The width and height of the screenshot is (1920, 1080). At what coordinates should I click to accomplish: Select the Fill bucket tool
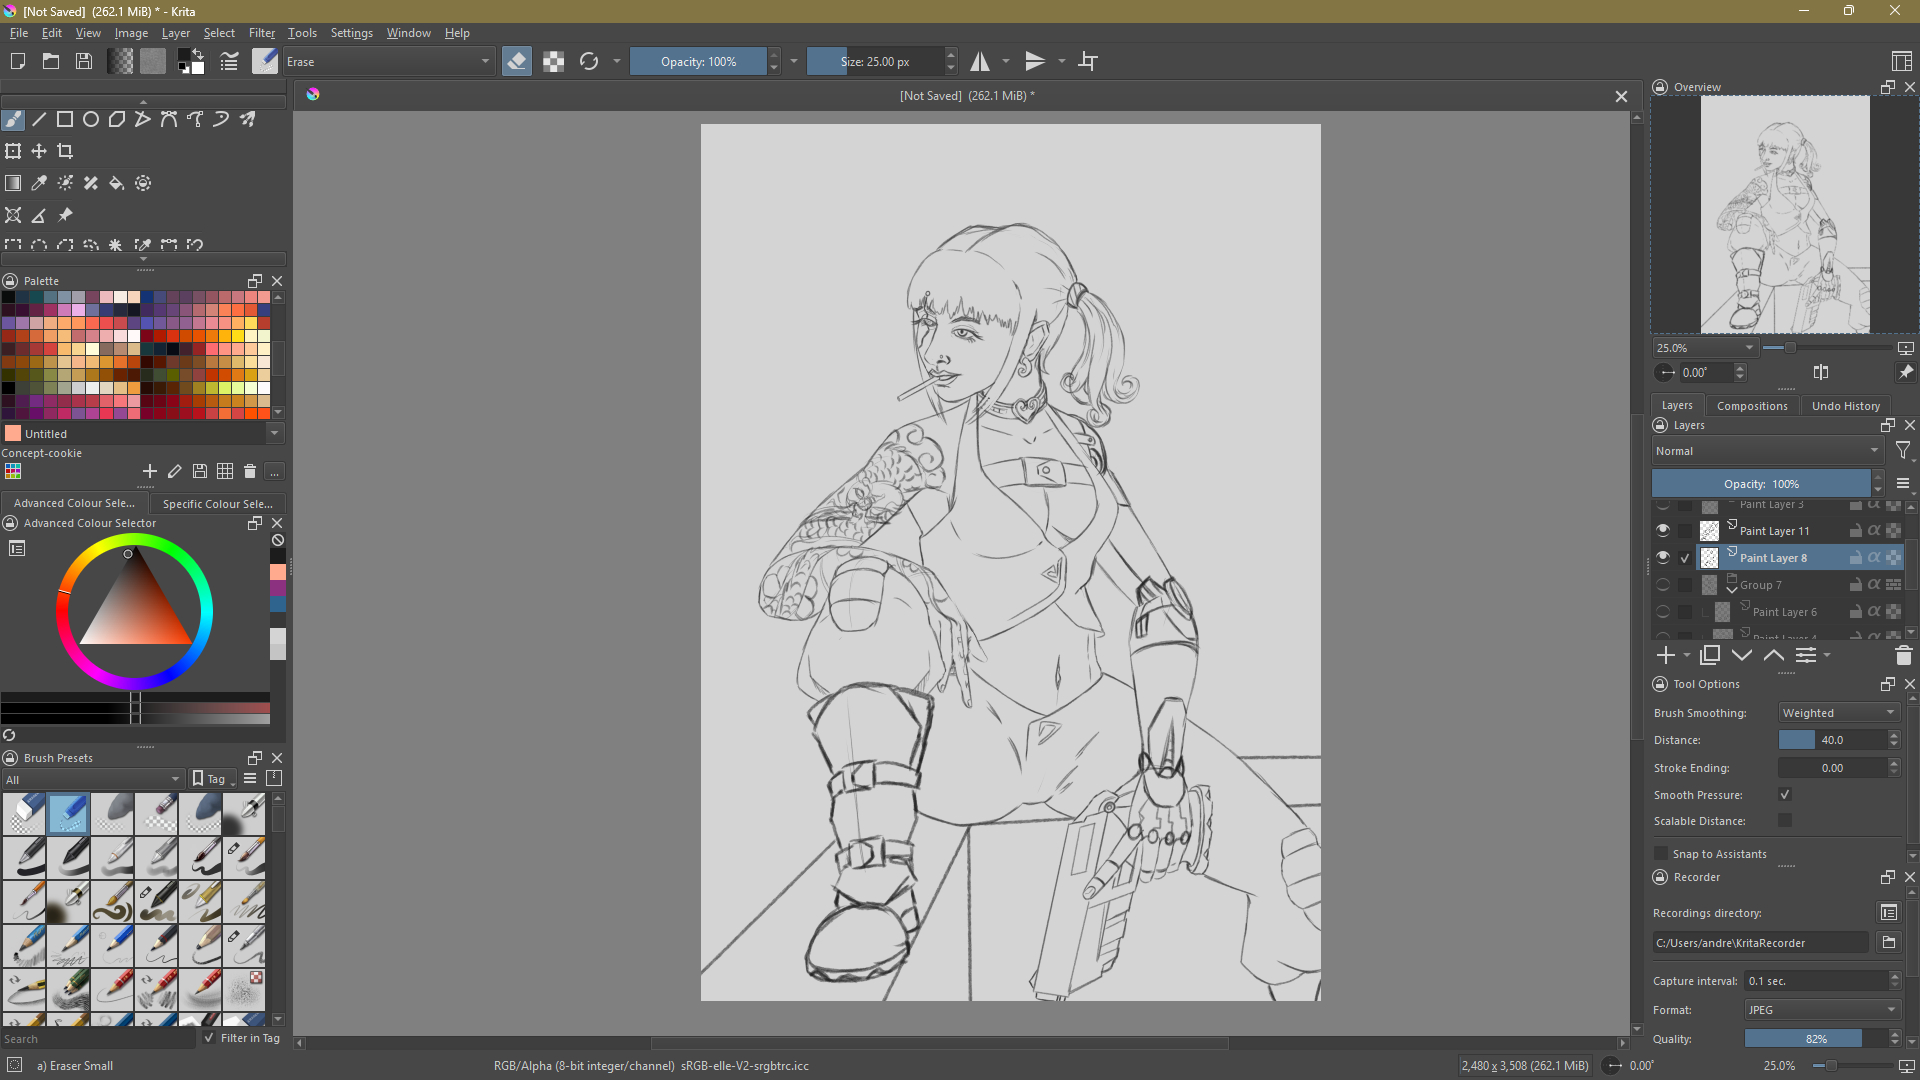point(117,183)
